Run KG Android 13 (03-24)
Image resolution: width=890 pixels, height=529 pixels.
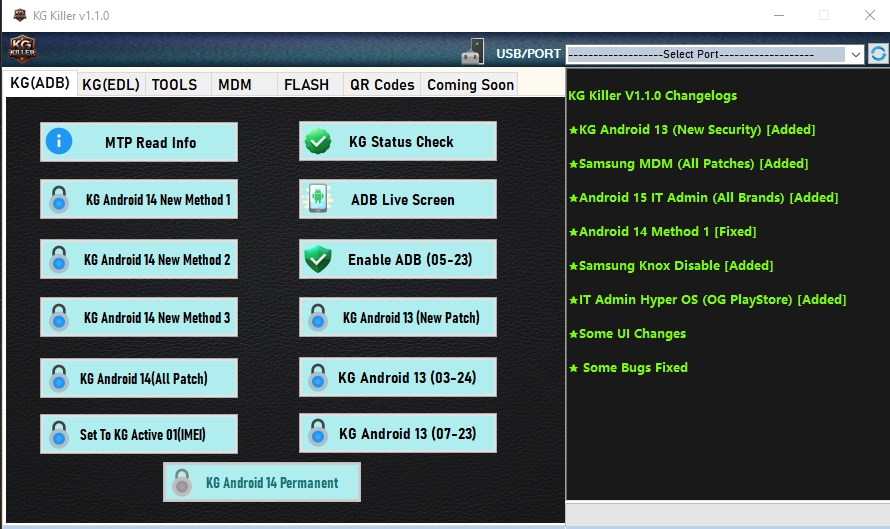pyautogui.click(x=398, y=377)
